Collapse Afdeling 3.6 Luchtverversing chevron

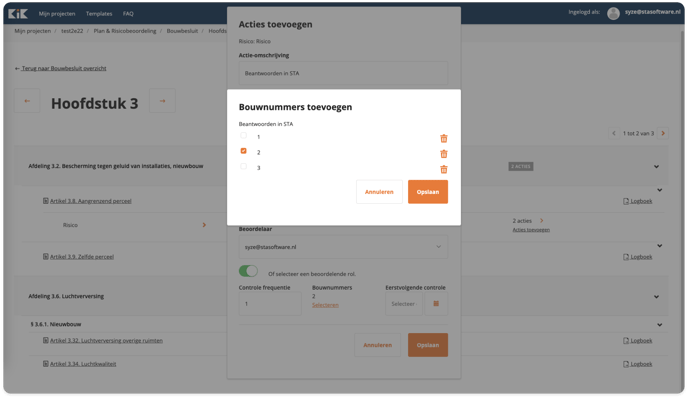[656, 297]
